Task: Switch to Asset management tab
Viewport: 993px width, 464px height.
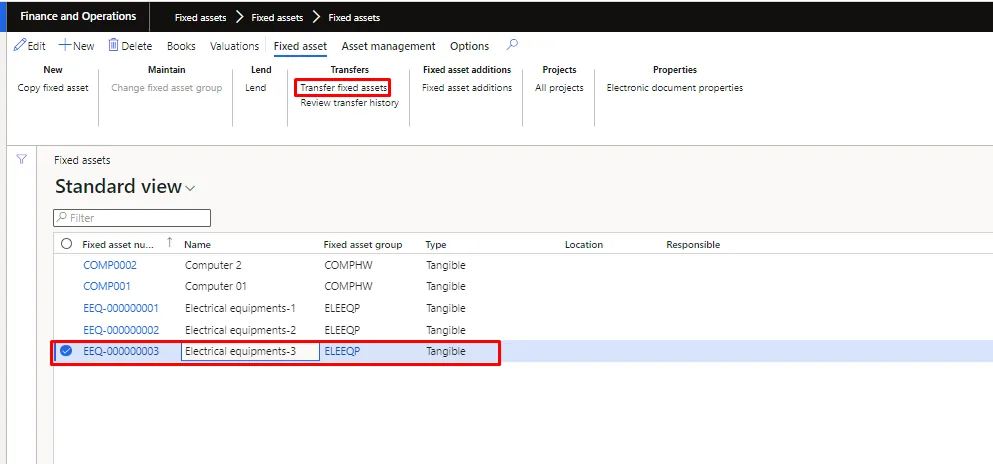Action: pos(388,46)
